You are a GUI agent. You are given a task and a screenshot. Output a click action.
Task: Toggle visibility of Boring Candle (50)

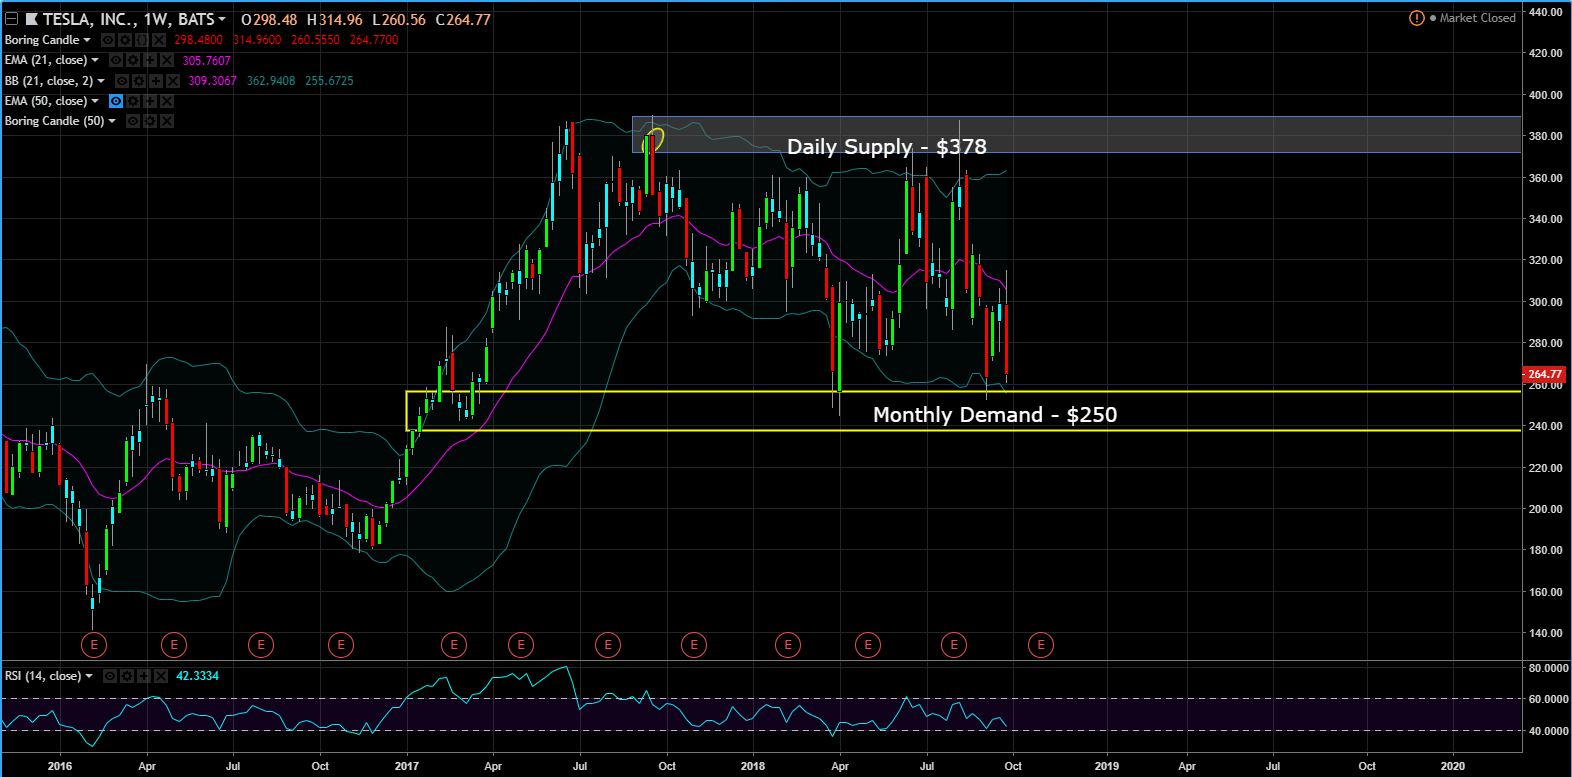pyautogui.click(x=133, y=121)
